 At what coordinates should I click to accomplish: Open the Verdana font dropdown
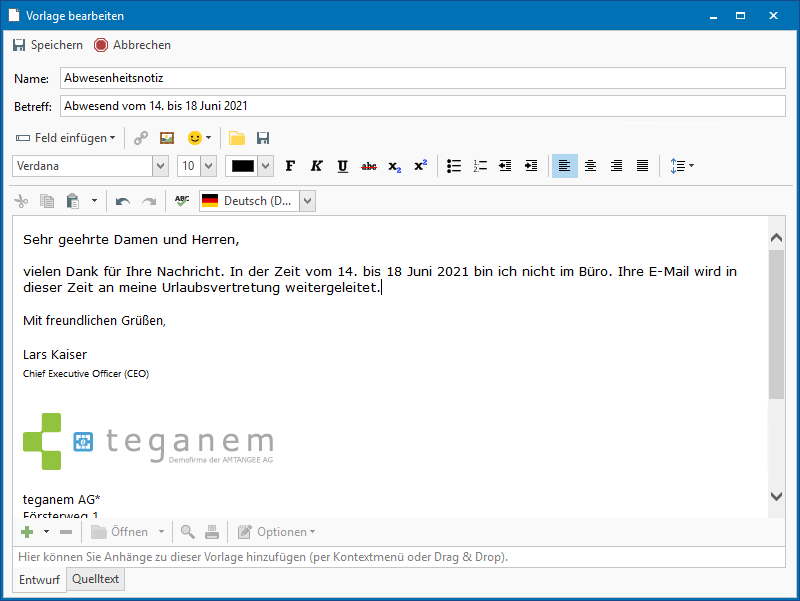[161, 166]
